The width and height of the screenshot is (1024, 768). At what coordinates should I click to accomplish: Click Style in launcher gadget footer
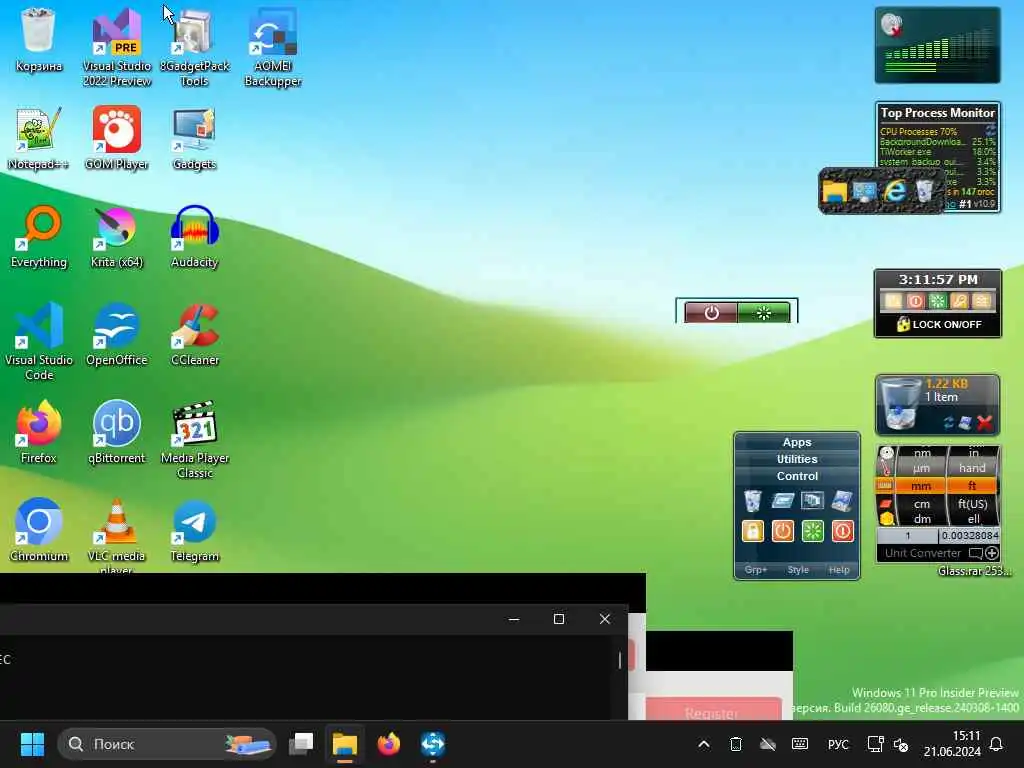pos(797,570)
